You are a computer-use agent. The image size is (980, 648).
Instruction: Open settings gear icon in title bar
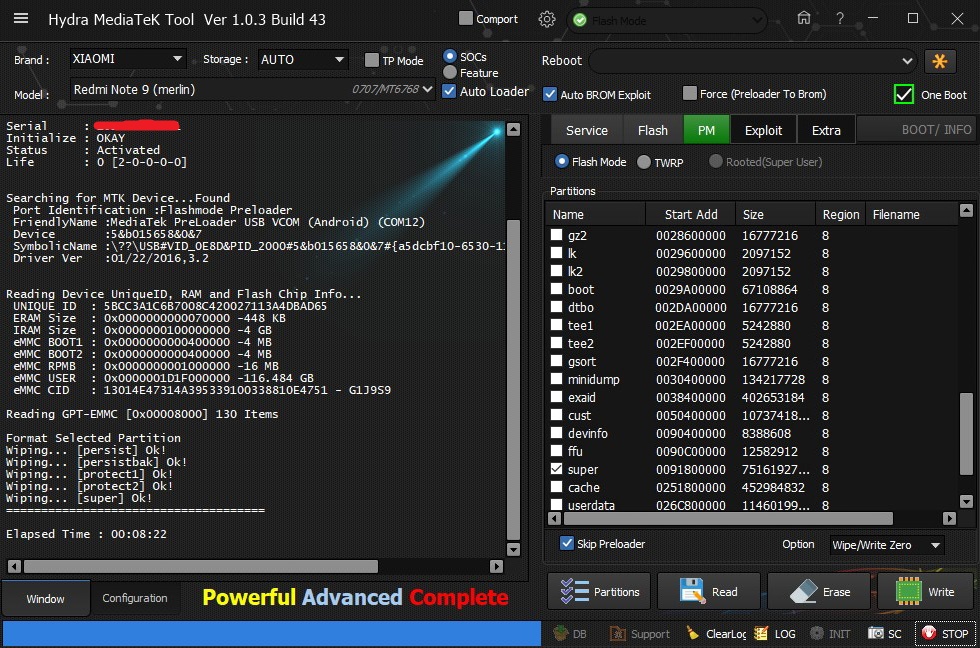click(x=547, y=19)
